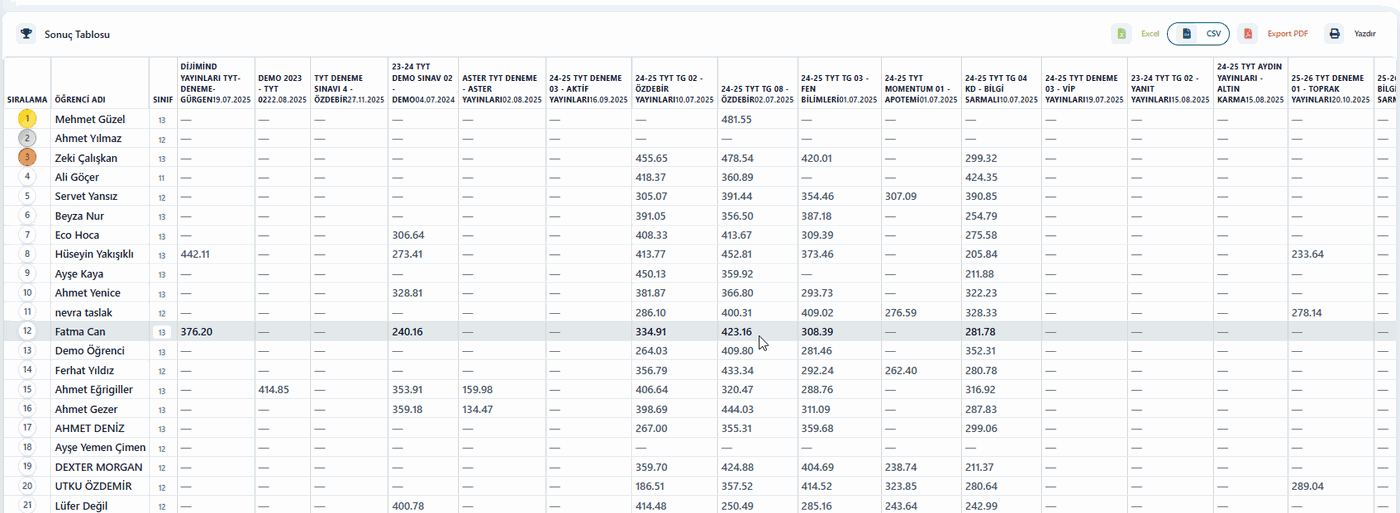Select student Ahmet Yenice
The height and width of the screenshot is (513, 1400).
(x=87, y=293)
